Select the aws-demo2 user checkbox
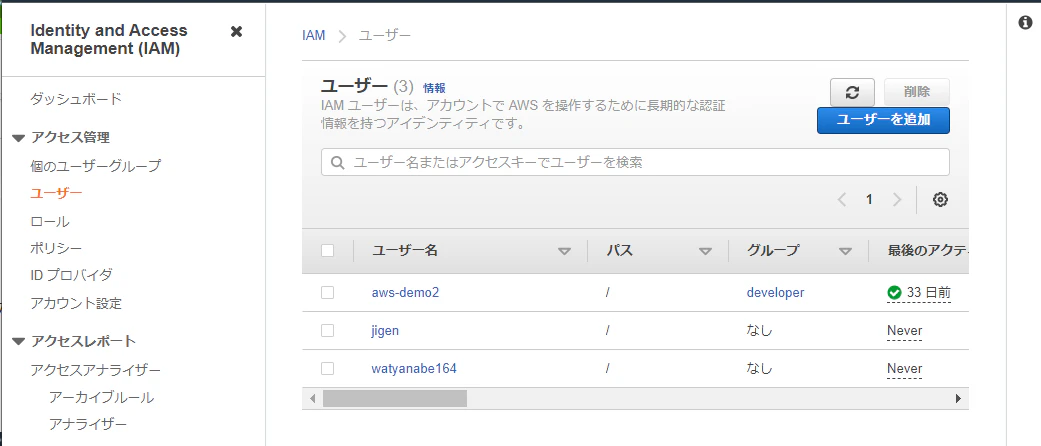Image resolution: width=1041 pixels, height=446 pixels. 327,293
